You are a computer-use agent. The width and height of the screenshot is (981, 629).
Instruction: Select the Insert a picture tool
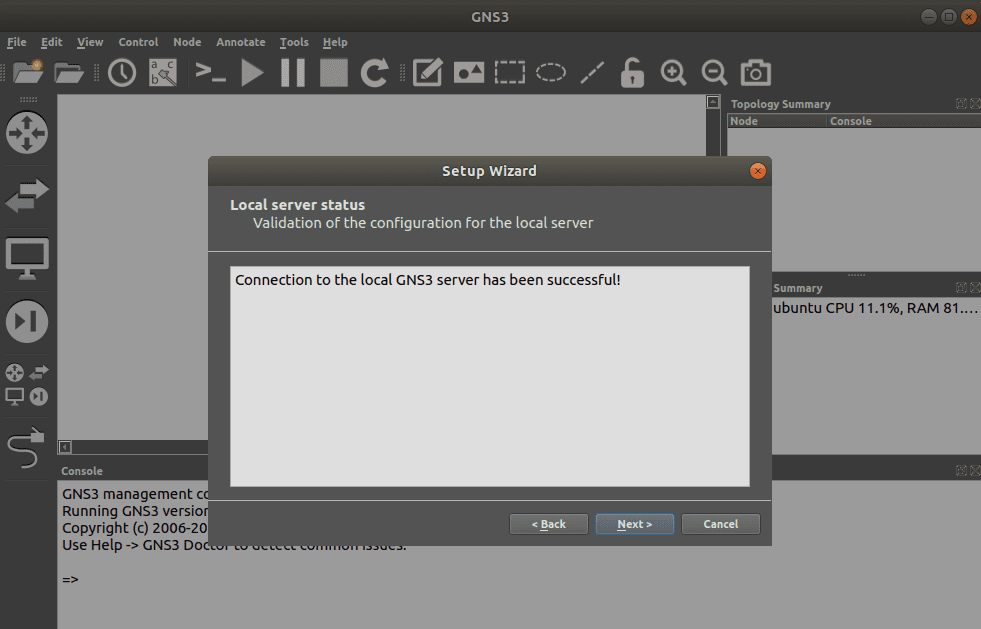click(469, 73)
